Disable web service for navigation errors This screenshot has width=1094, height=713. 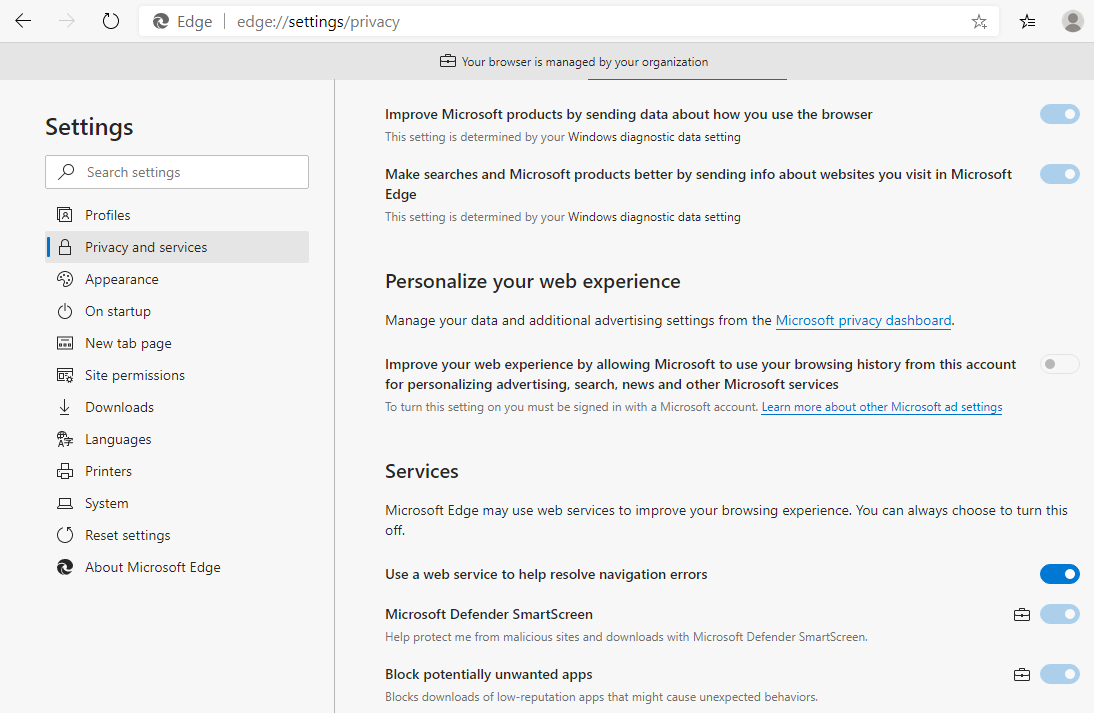1060,574
